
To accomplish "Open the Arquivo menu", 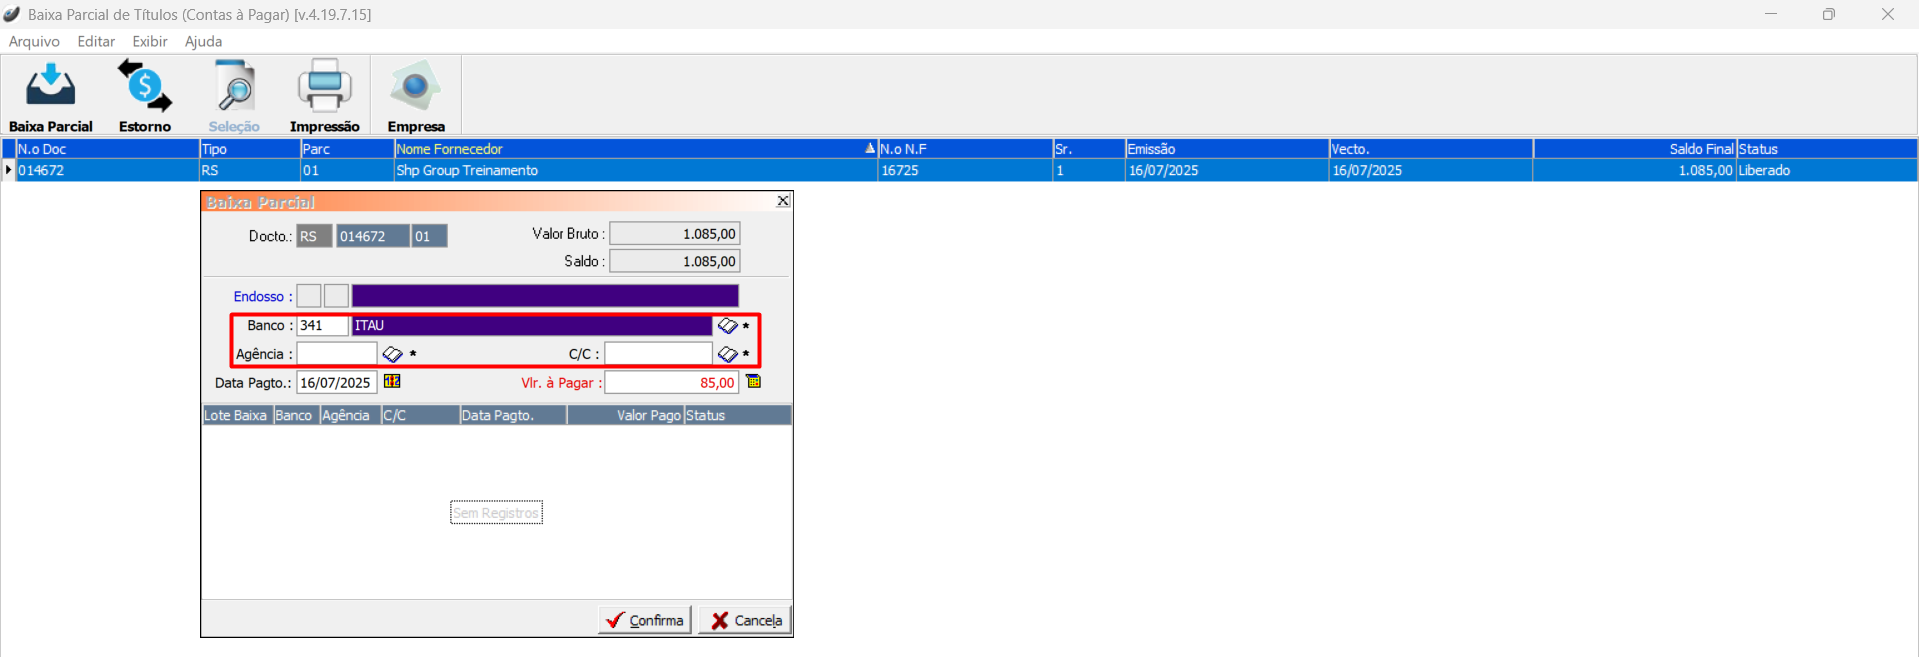I will coord(34,42).
